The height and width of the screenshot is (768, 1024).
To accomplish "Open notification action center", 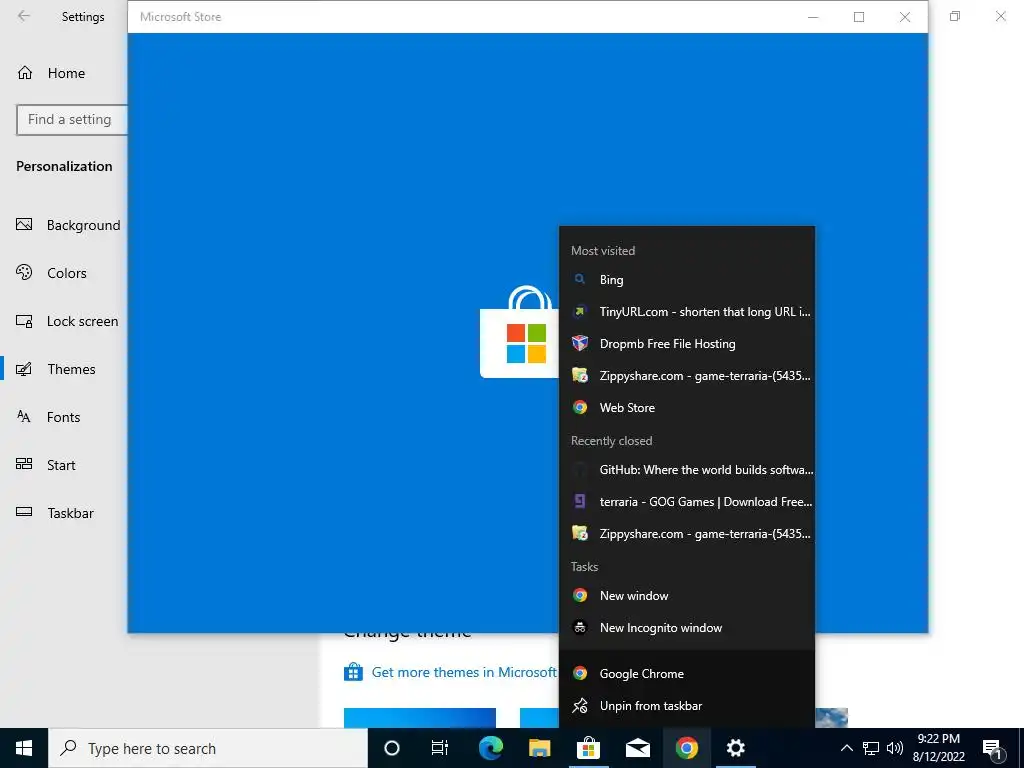I will tap(993, 748).
